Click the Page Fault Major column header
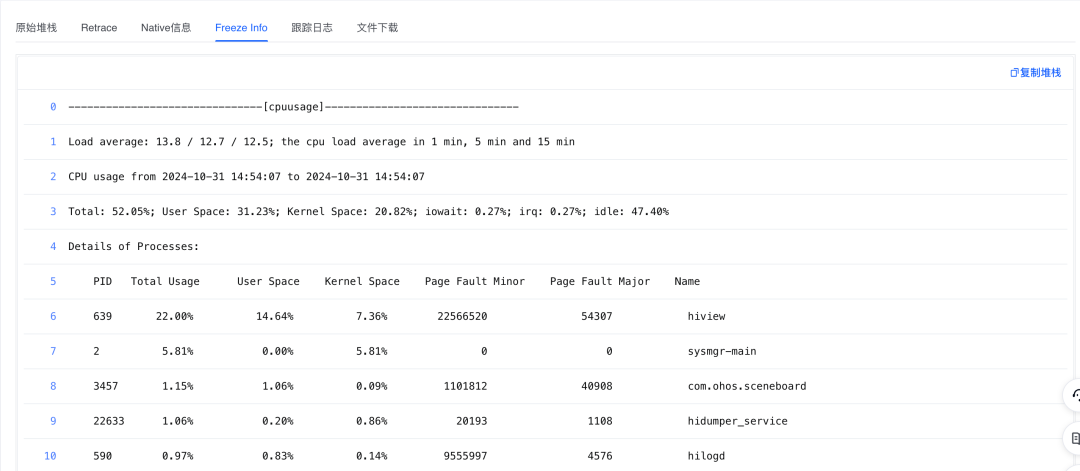 600,281
